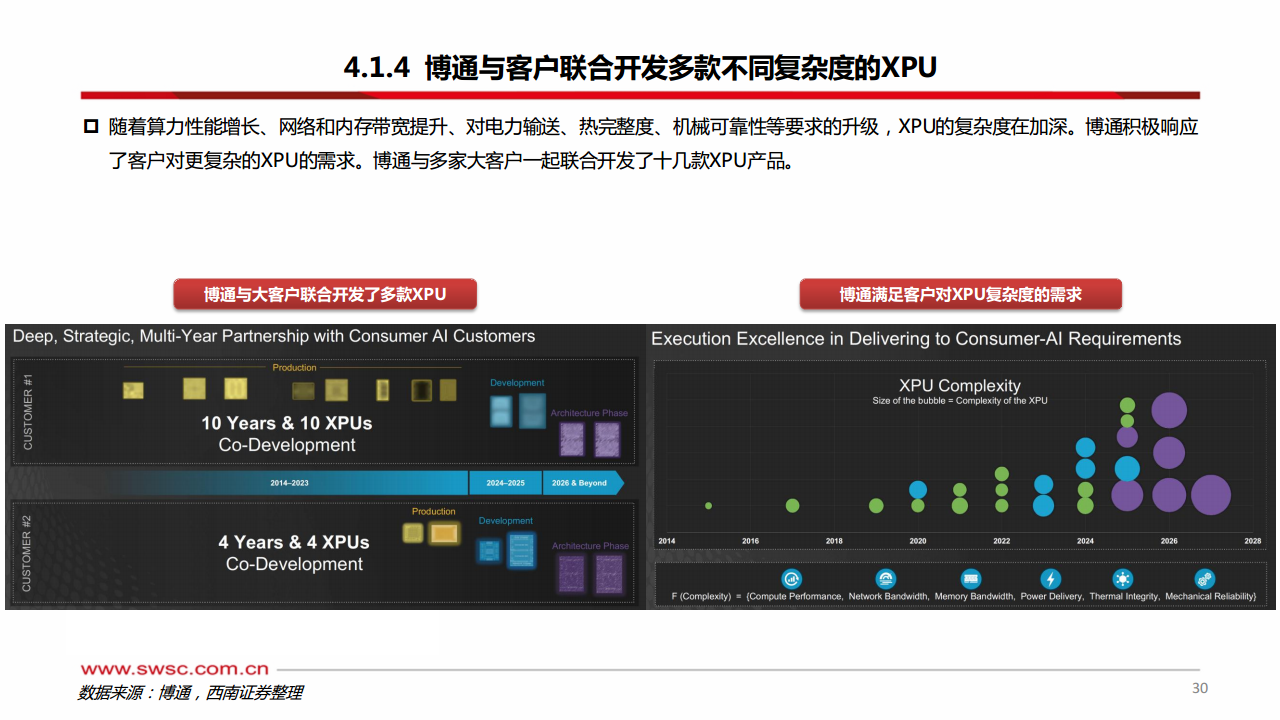Click the 2028 axis label
Viewport: 1280px width, 720px height.
(1253, 541)
